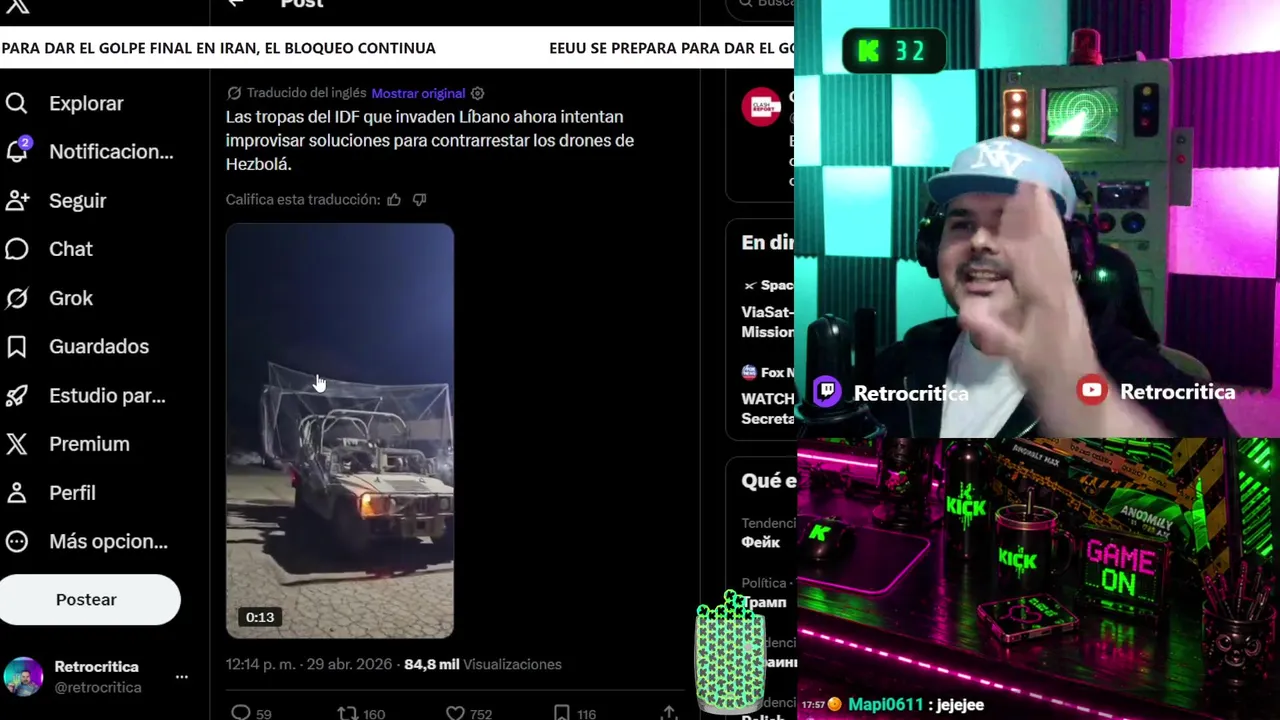Click the Seguir person-plus icon
The image size is (1280, 720).
tap(16, 200)
